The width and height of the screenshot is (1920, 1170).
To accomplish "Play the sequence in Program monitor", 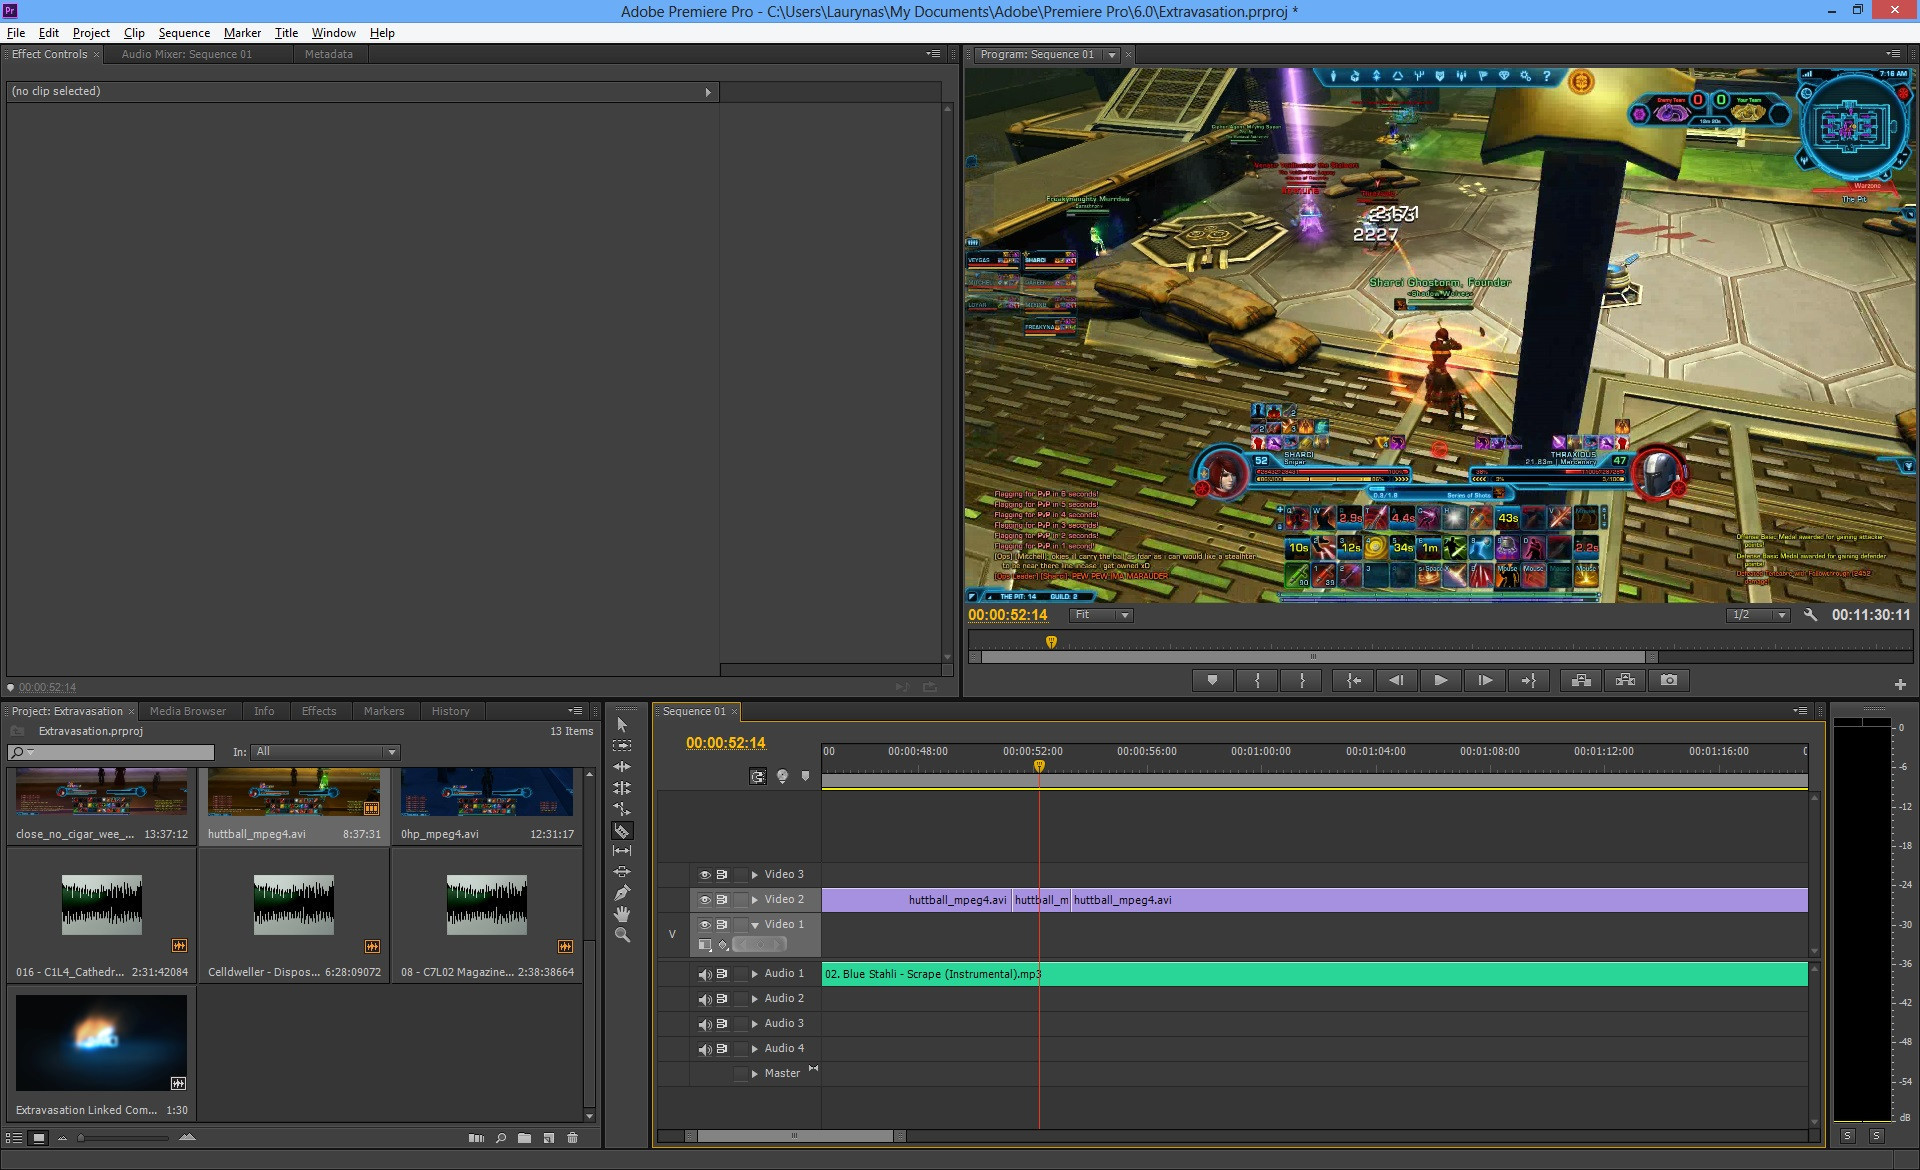I will pyautogui.click(x=1441, y=681).
